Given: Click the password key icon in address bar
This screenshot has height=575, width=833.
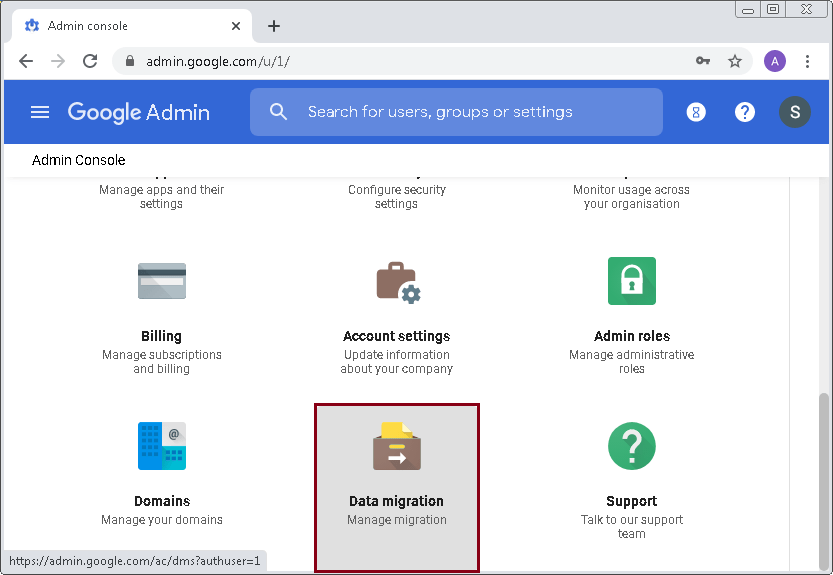Looking at the screenshot, I should click(703, 61).
